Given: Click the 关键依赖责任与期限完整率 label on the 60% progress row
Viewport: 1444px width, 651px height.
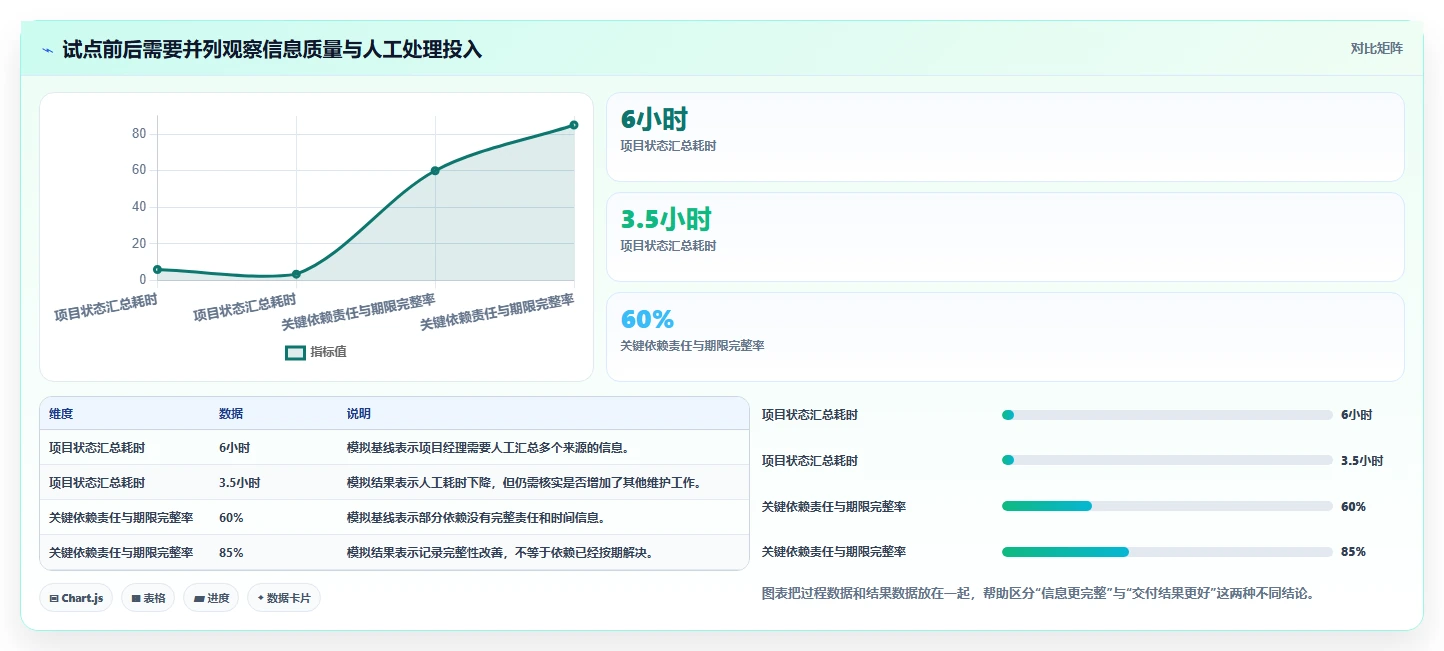Looking at the screenshot, I should tap(834, 507).
